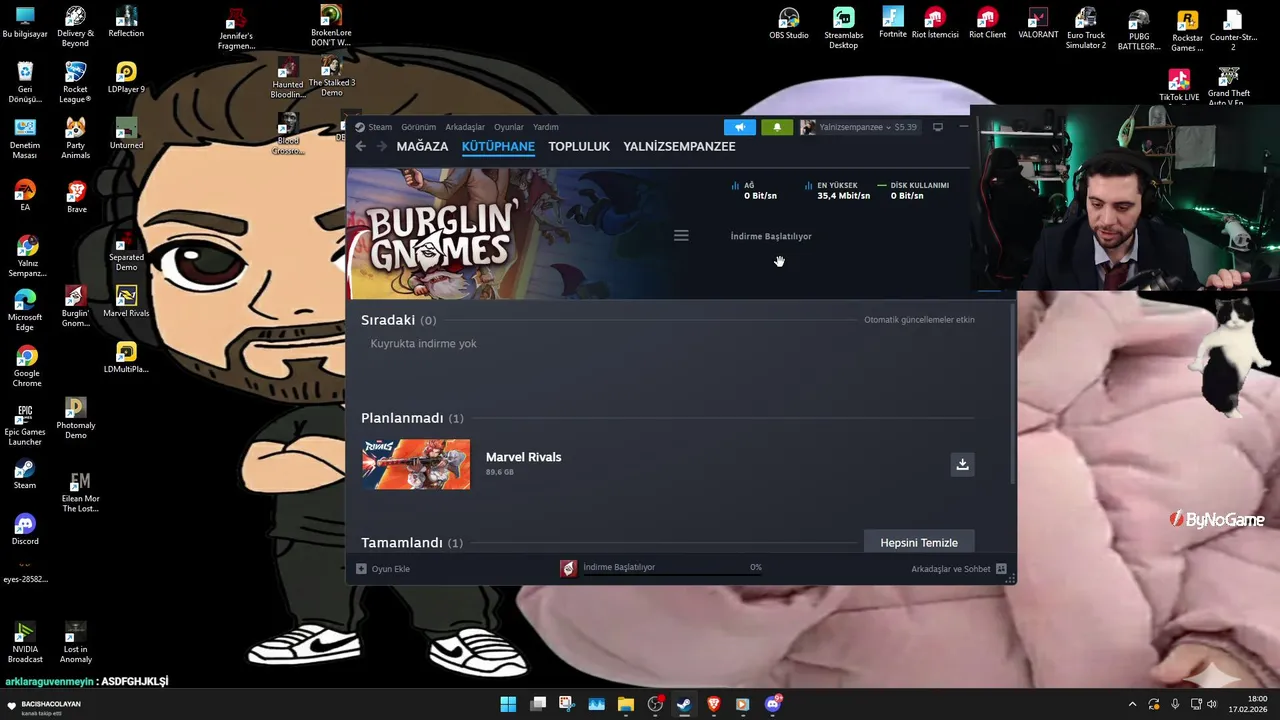
Task: Select the VALORANT desktop icon
Action: [1038, 24]
